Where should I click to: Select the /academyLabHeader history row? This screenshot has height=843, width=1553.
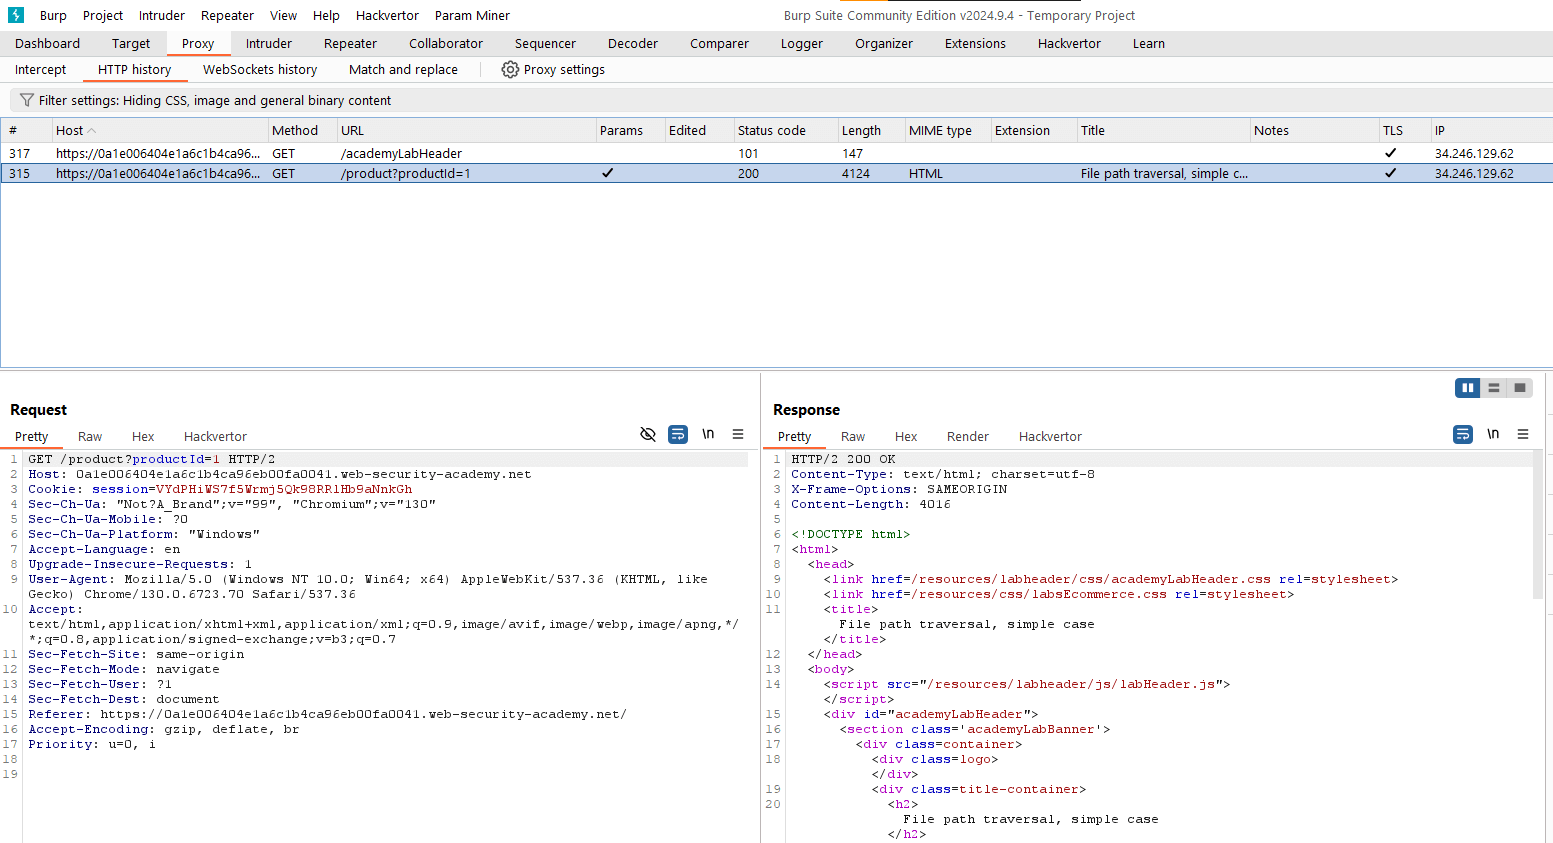400,153
